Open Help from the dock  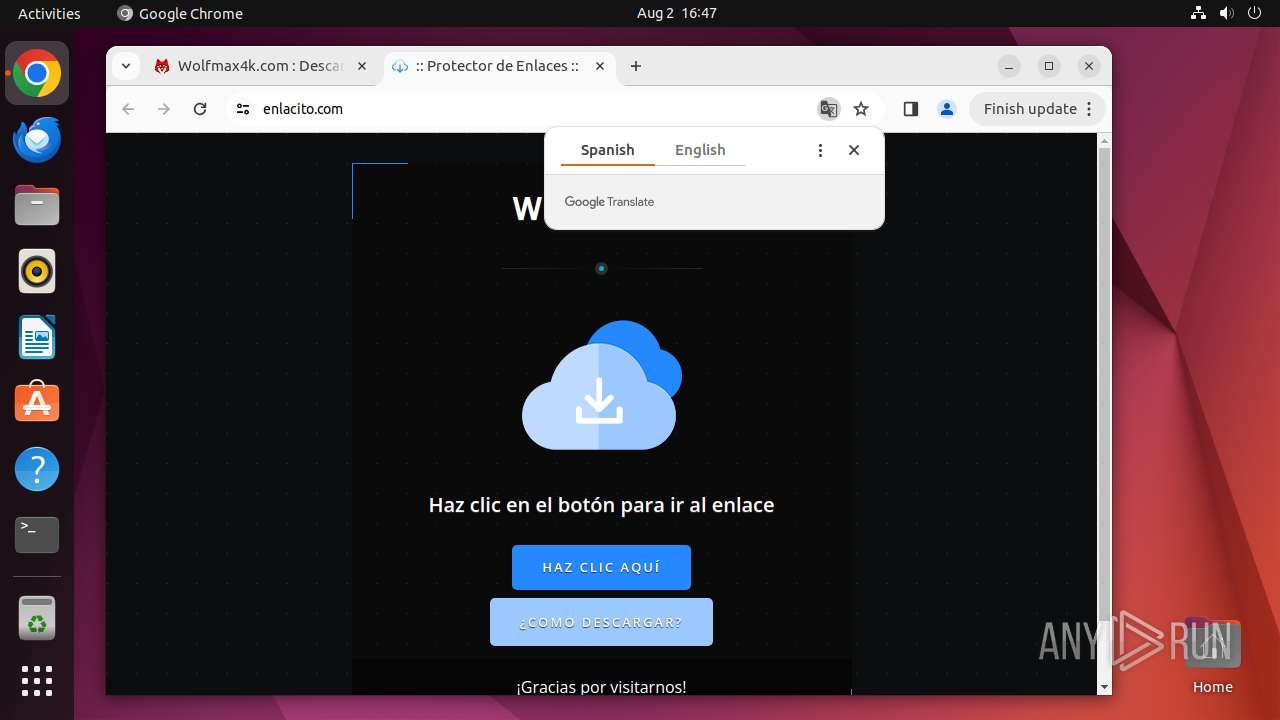click(37, 469)
